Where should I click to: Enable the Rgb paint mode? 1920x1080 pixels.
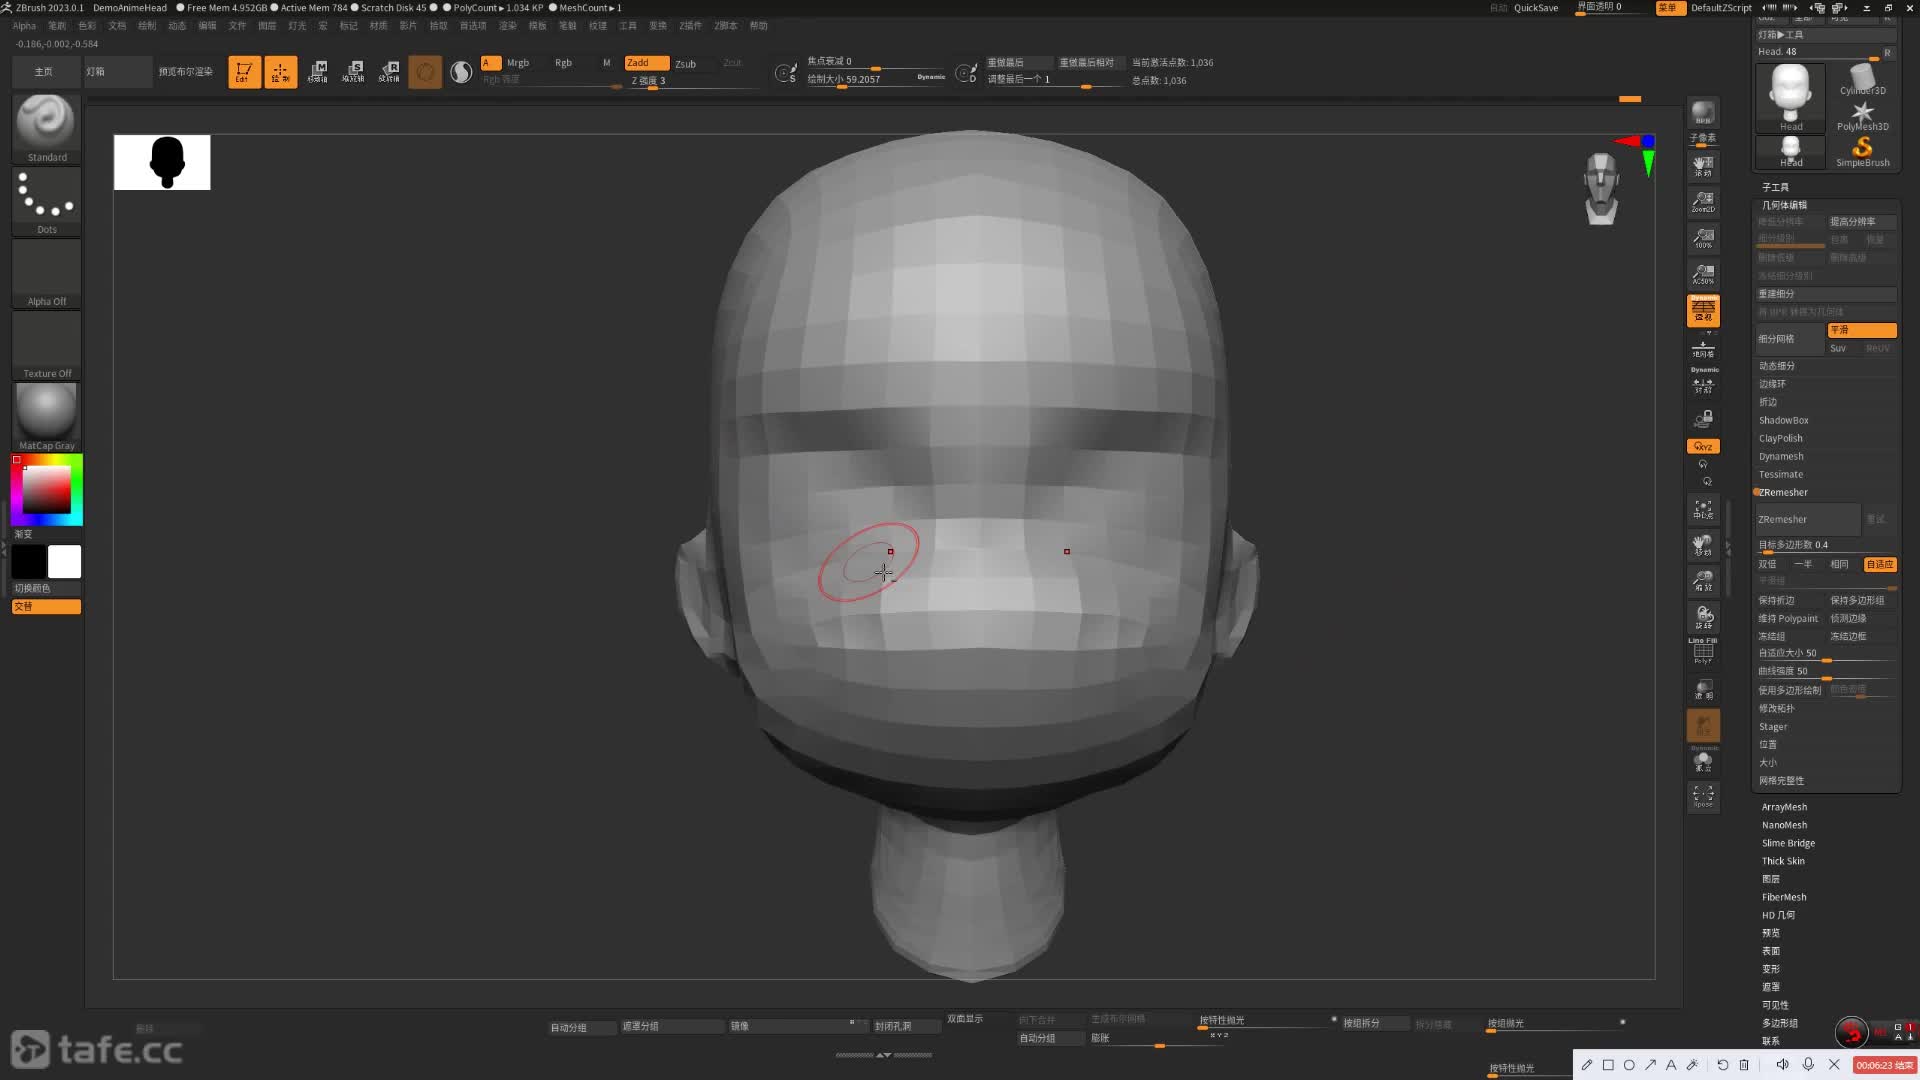point(564,63)
